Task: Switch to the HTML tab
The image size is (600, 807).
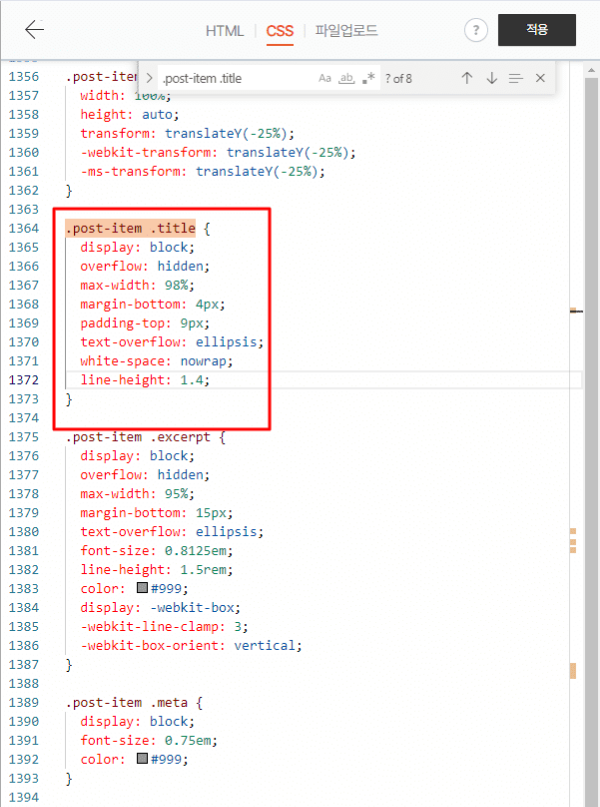Action: pyautogui.click(x=224, y=31)
